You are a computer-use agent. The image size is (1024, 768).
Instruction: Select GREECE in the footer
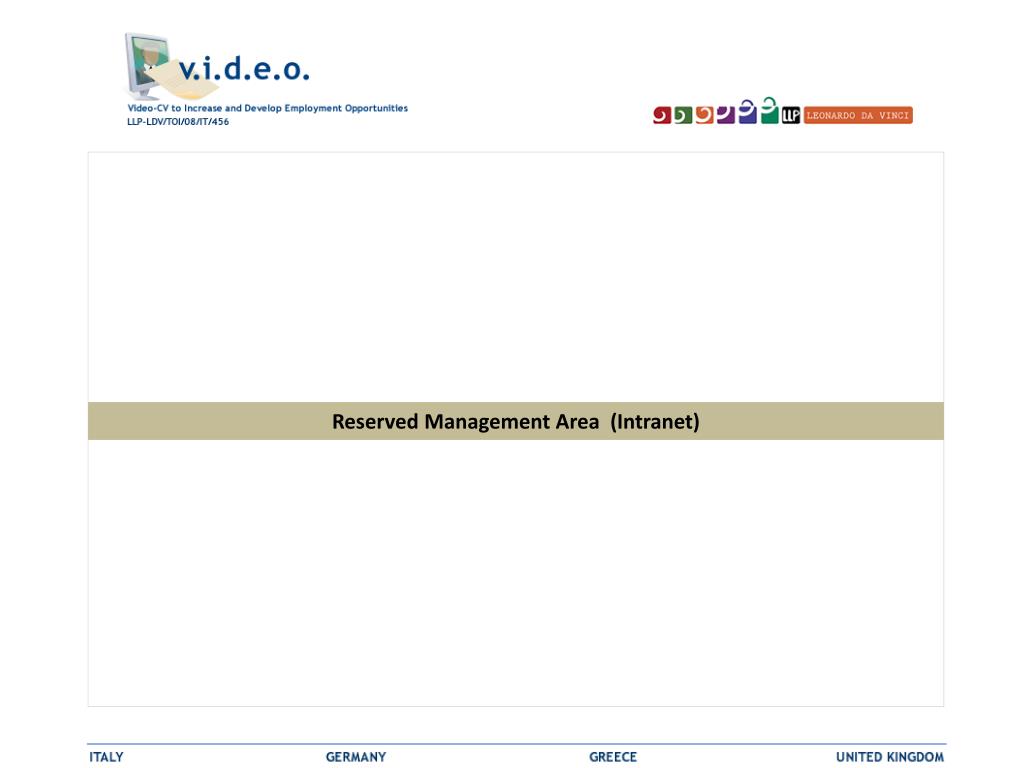613,757
